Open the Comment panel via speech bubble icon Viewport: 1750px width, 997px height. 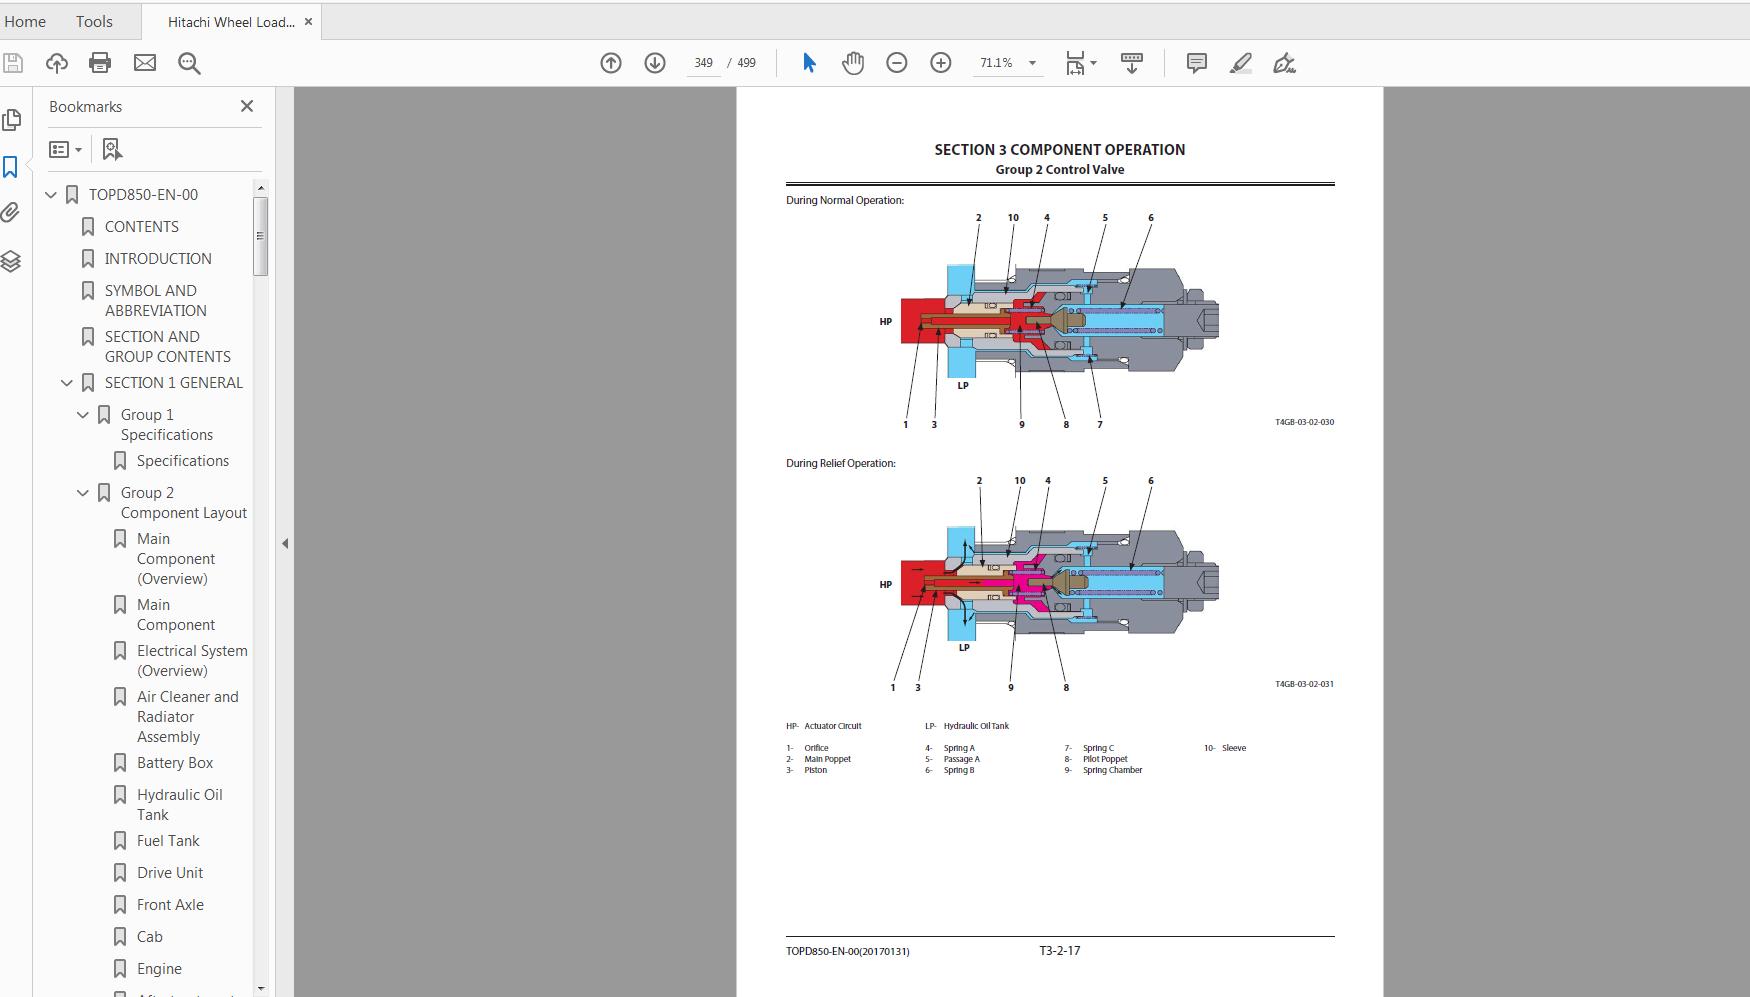click(1195, 63)
